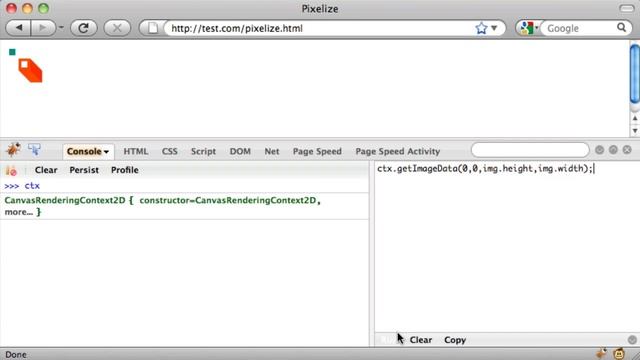This screenshot has width=640, height=360.
Task: Open the Console tab dropdown arrow
Action: tap(107, 152)
